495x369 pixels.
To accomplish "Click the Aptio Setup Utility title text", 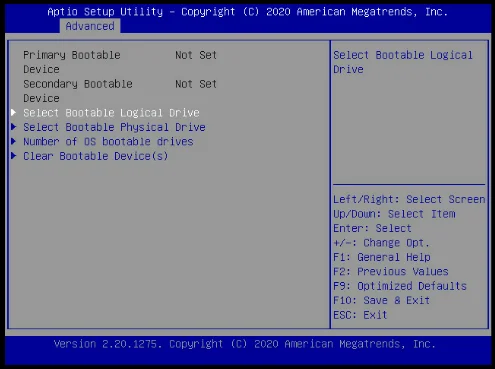I will (248, 12).
